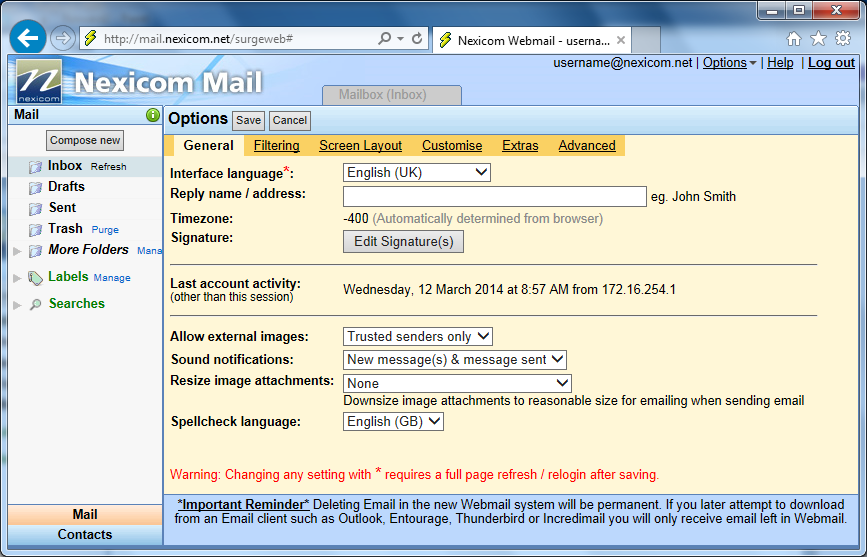Click the site lightning icon in address bar
This screenshot has height=557, width=867.
pyautogui.click(x=90, y=38)
